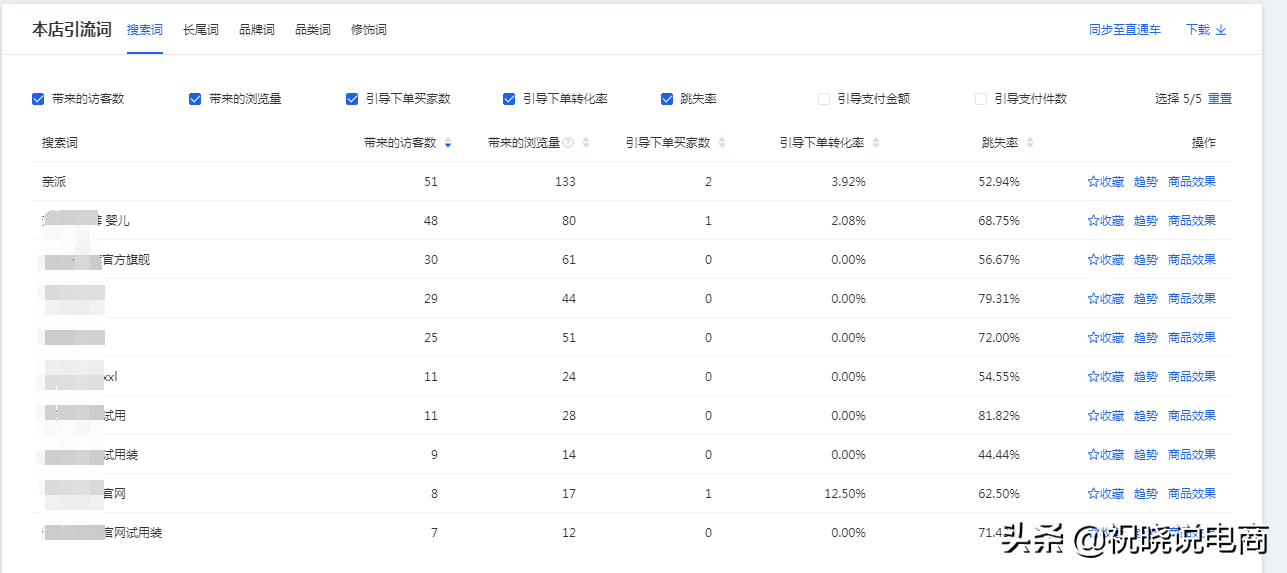Favorite the row with 44.44% bounce rate

tap(1106, 455)
